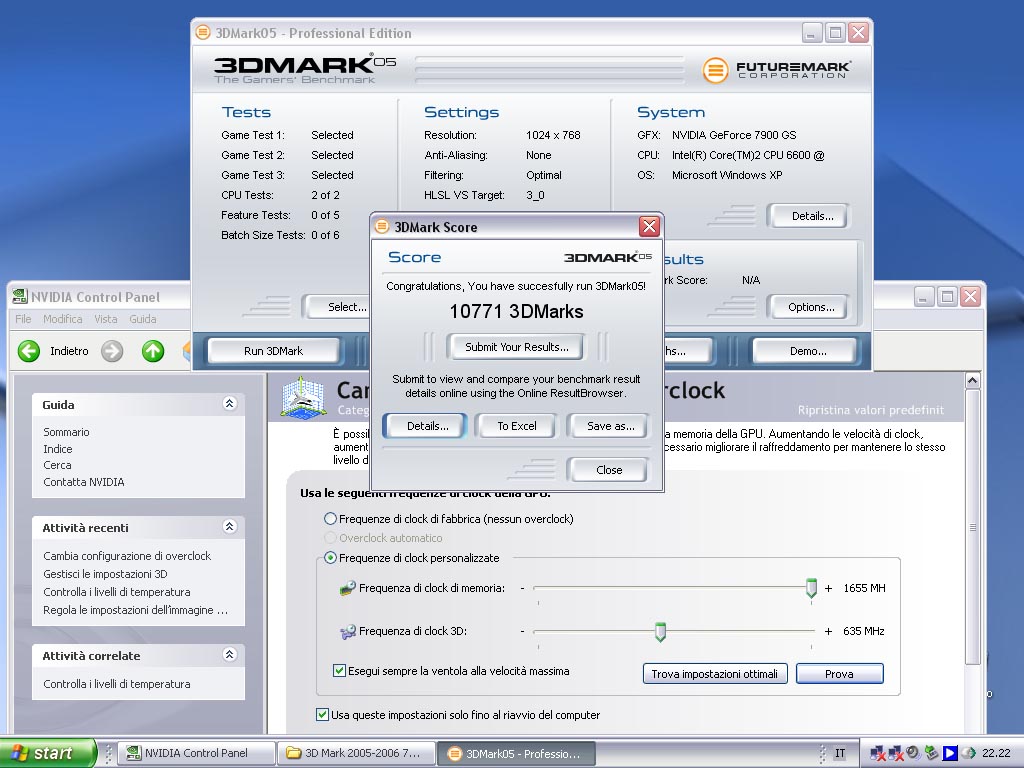This screenshot has width=1024, height=768.
Task: Click the 3D clock icon beside Frequenza 3D
Action: click(x=347, y=632)
